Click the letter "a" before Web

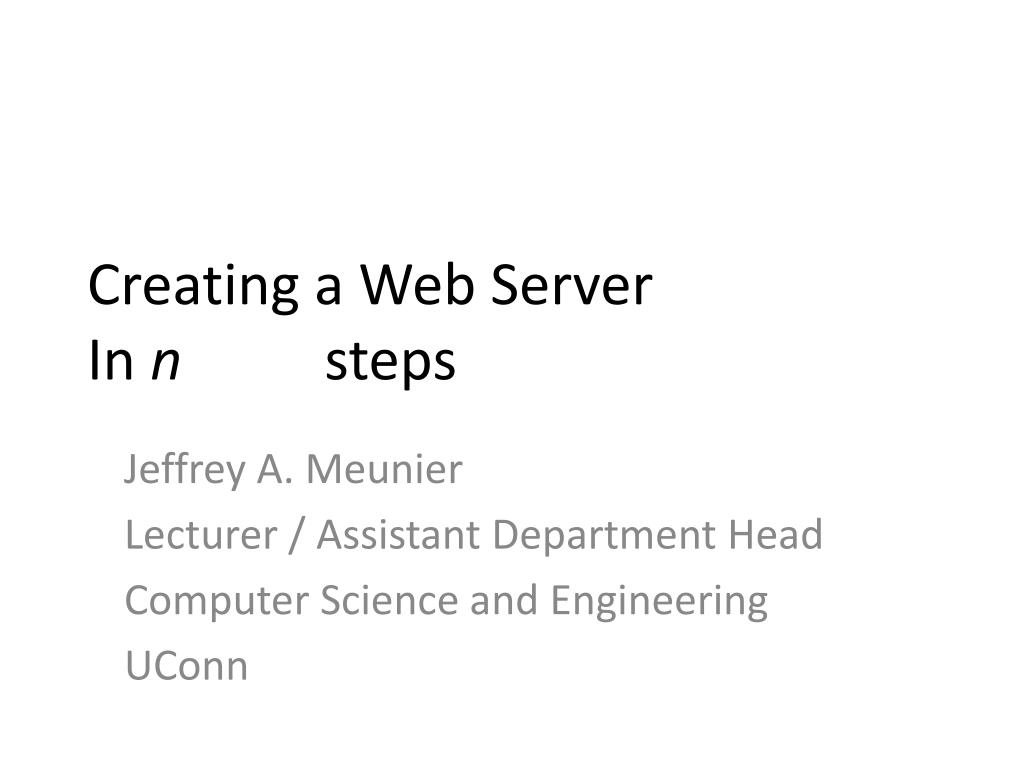(x=328, y=290)
